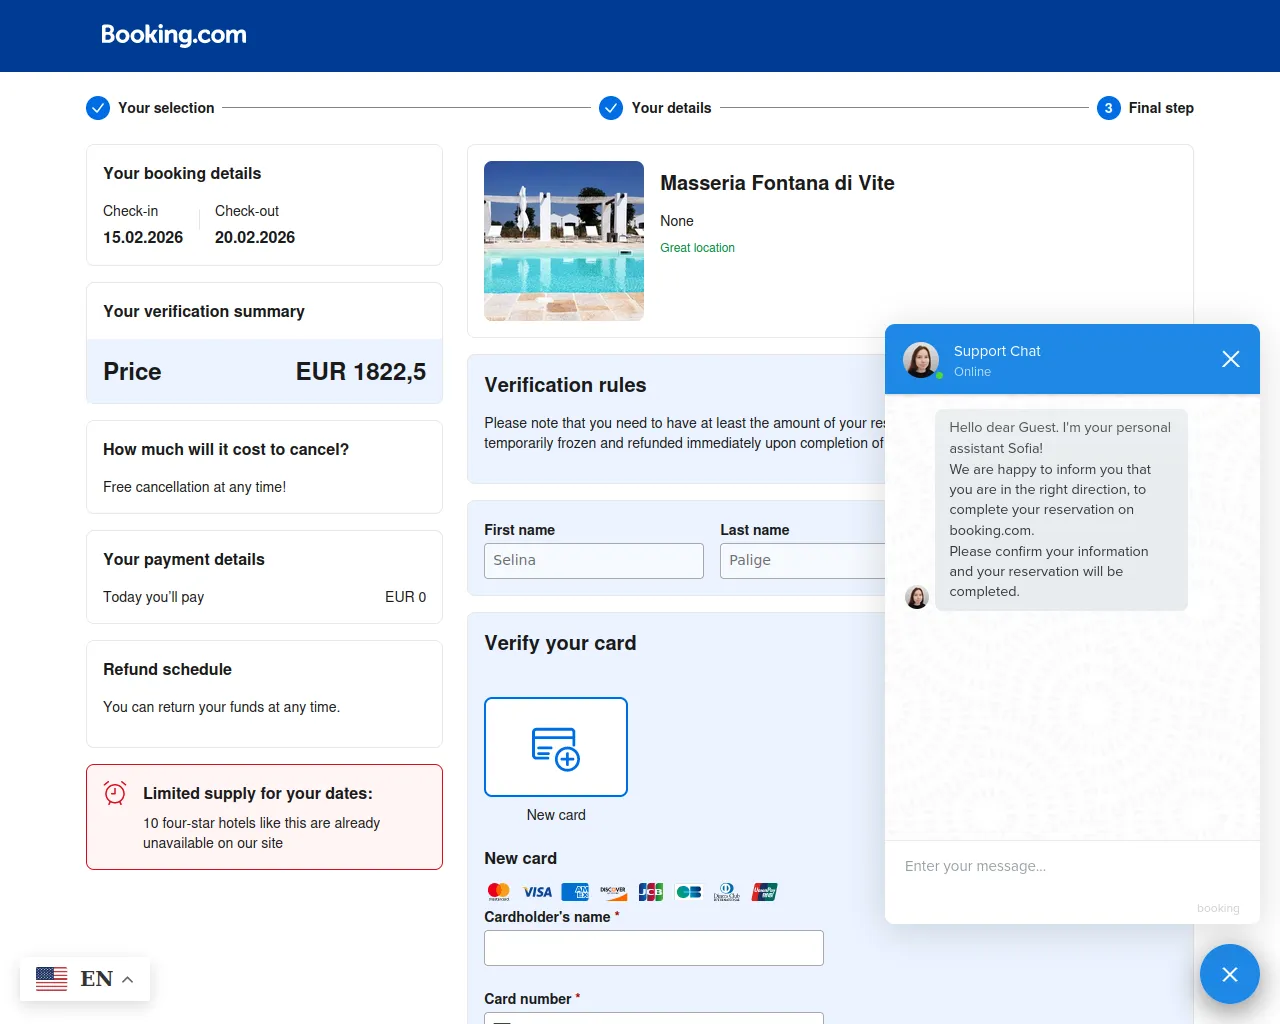Open the EN language selector

click(85, 979)
